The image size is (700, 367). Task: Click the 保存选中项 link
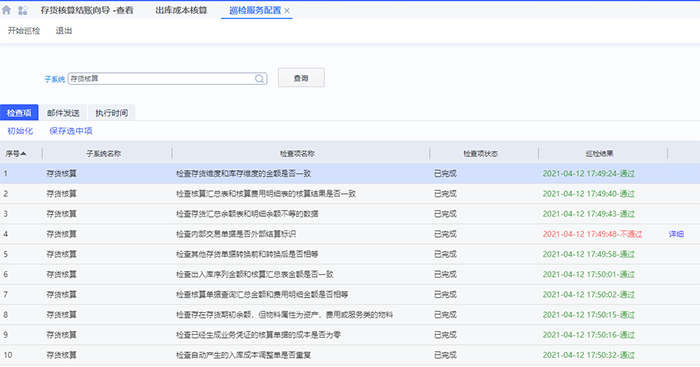[x=71, y=131]
